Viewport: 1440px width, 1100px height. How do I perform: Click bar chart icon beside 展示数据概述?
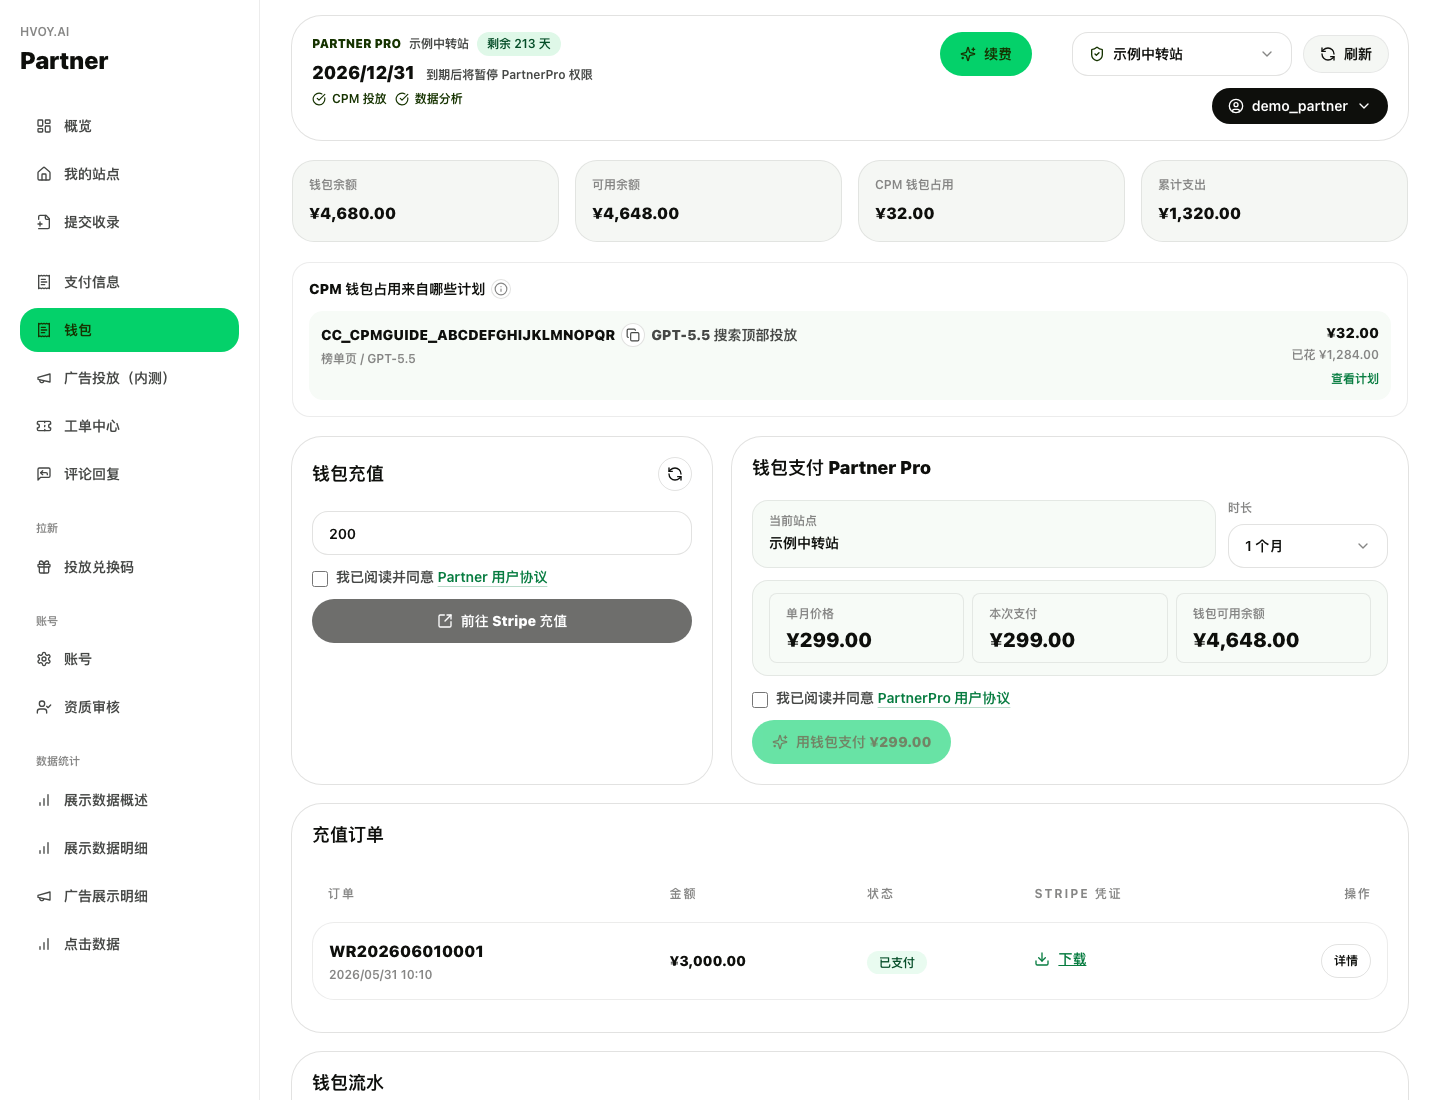(x=44, y=800)
